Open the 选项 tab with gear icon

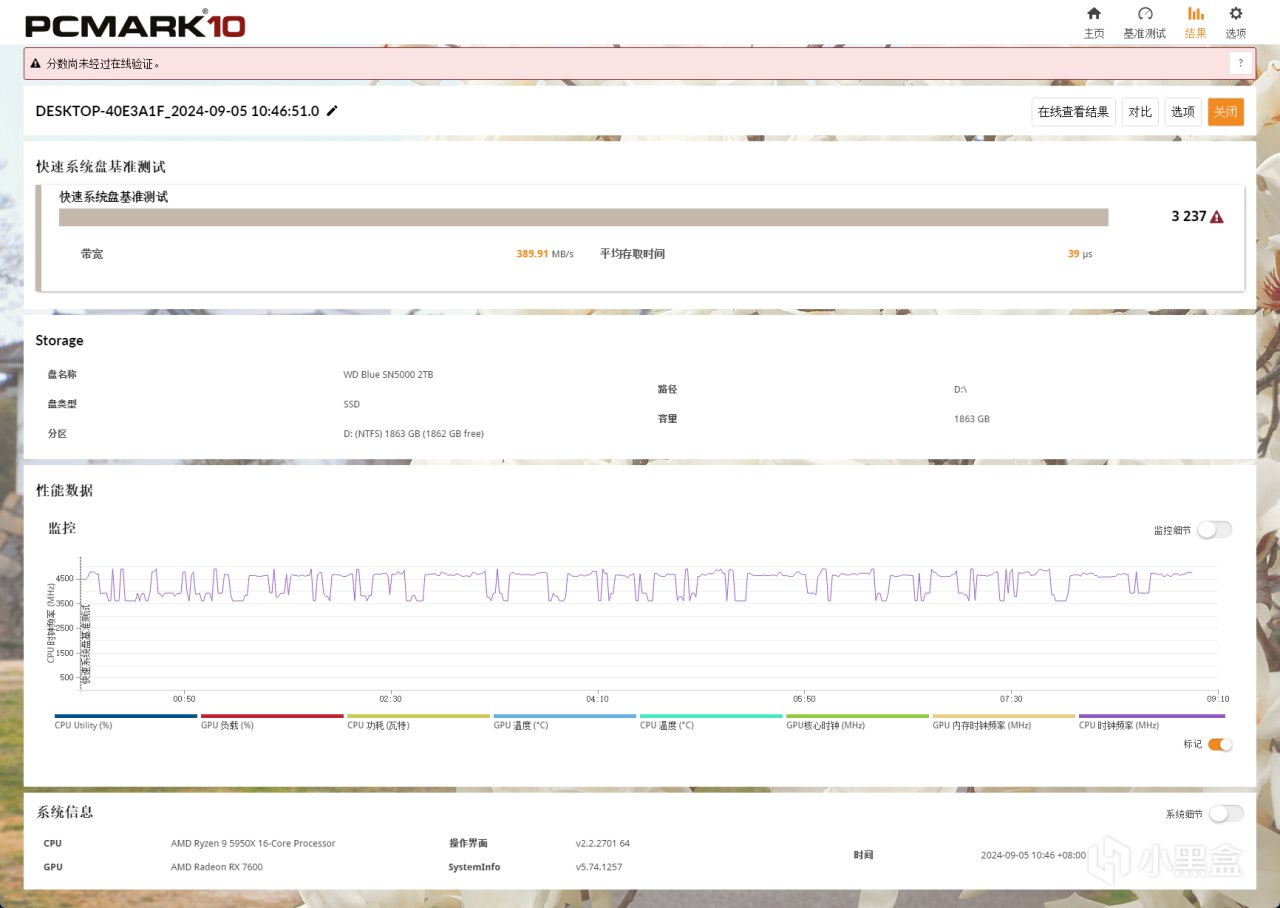tap(1236, 22)
